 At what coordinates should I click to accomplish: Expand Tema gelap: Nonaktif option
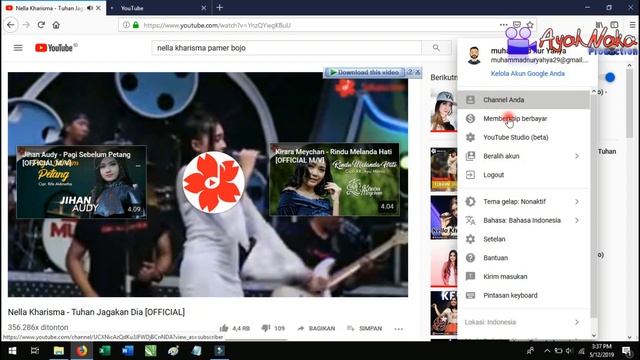click(x=524, y=201)
